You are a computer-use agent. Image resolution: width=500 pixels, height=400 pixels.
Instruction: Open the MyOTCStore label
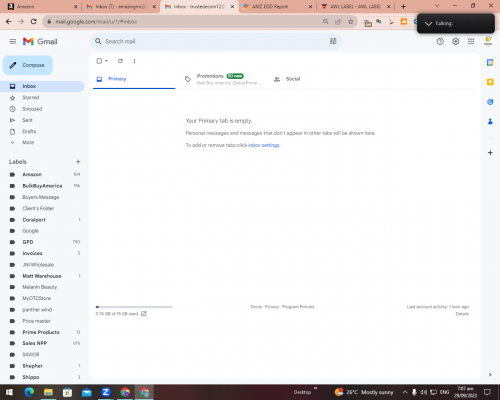pos(36,298)
